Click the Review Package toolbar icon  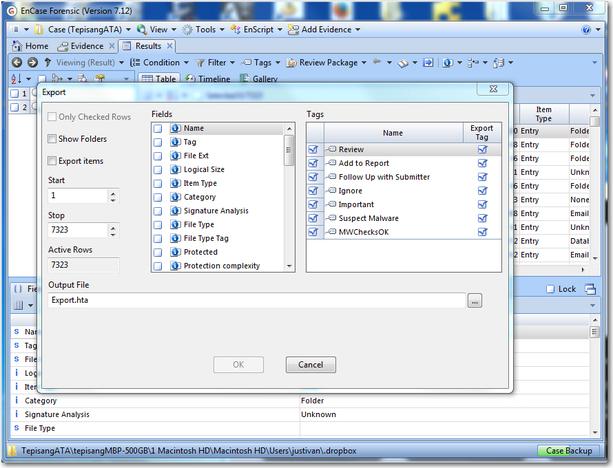click(x=291, y=63)
